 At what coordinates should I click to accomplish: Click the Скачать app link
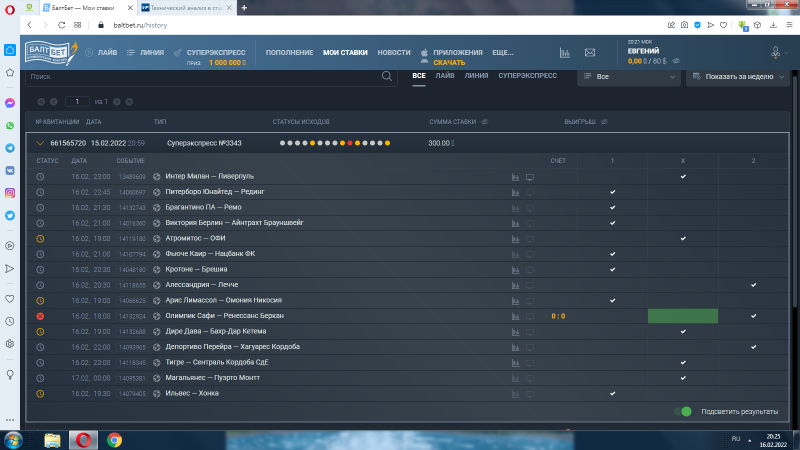pyautogui.click(x=449, y=62)
